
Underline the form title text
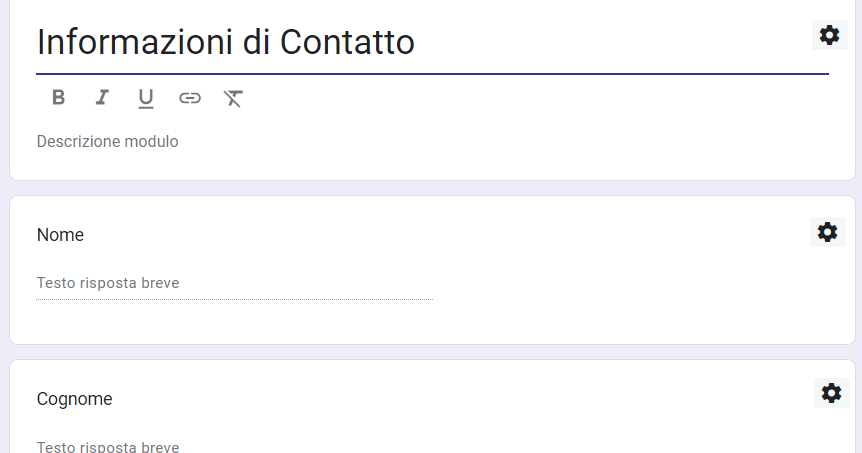(146, 98)
